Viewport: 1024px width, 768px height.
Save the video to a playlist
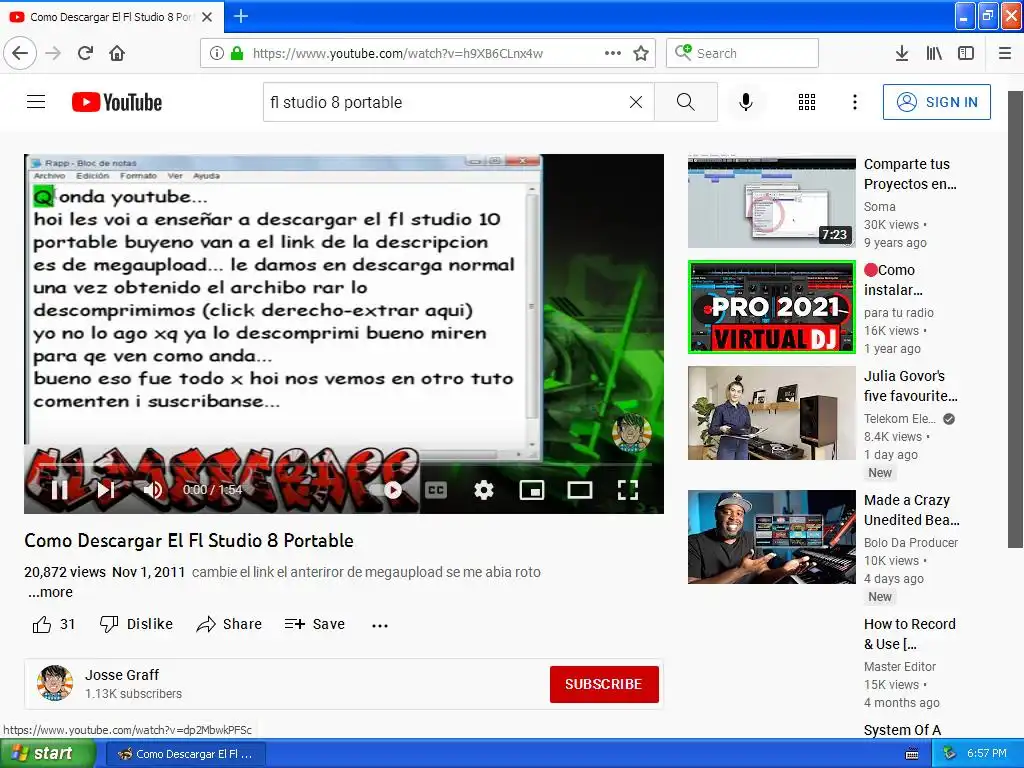315,624
